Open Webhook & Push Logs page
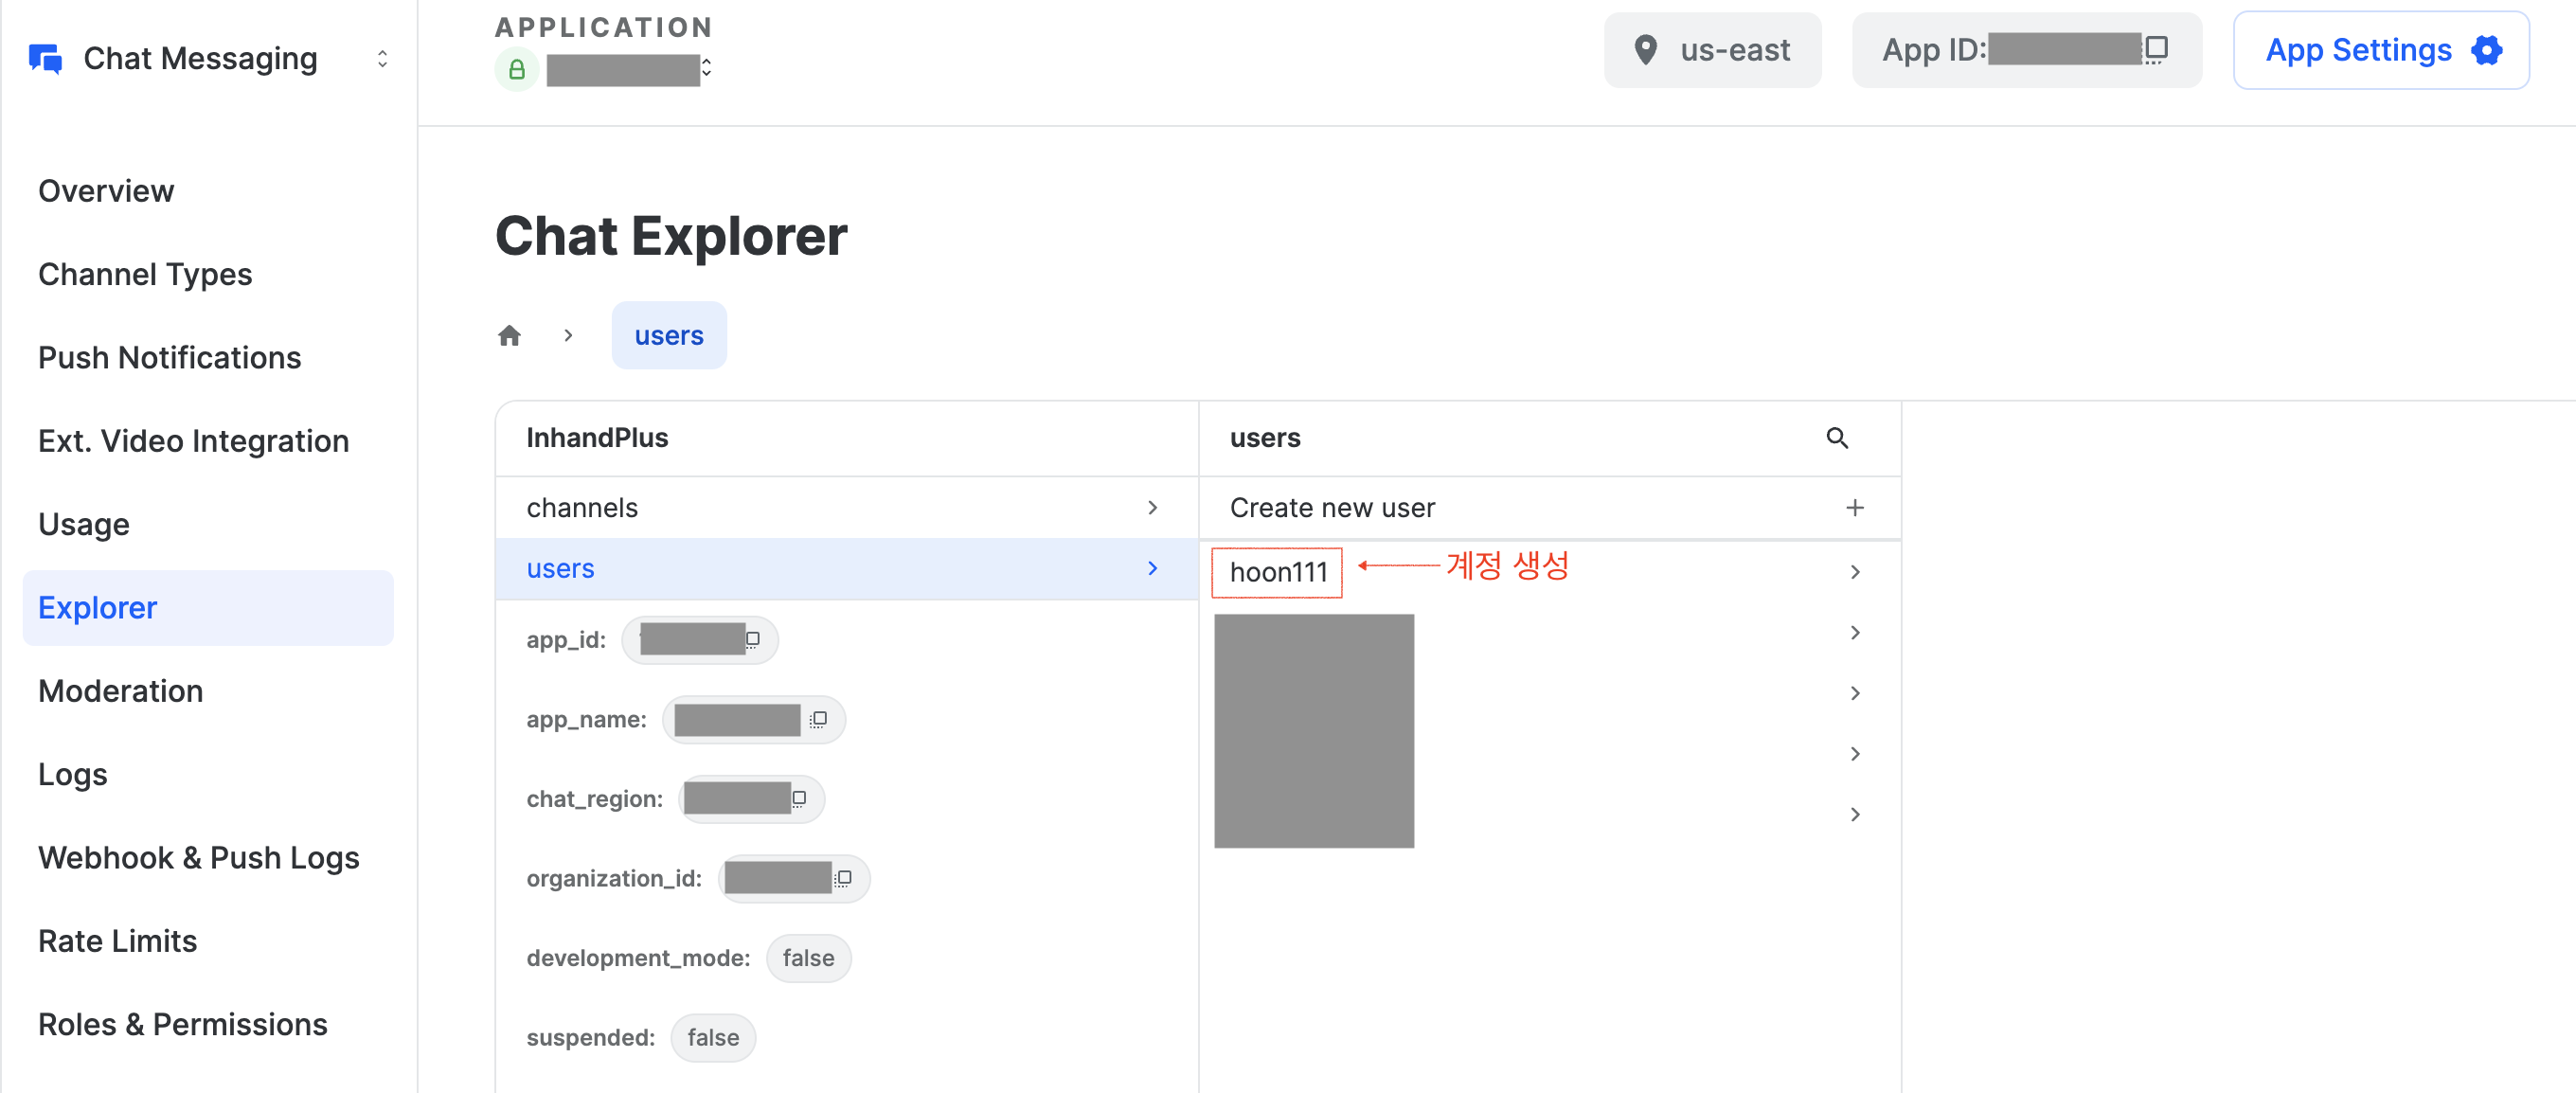Image resolution: width=2576 pixels, height=1093 pixels. pos(198,858)
